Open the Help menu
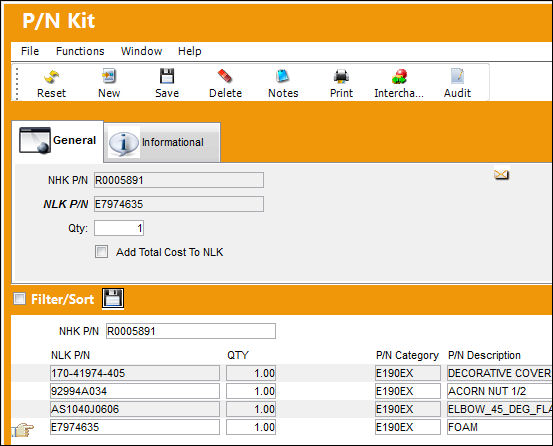 coord(190,51)
